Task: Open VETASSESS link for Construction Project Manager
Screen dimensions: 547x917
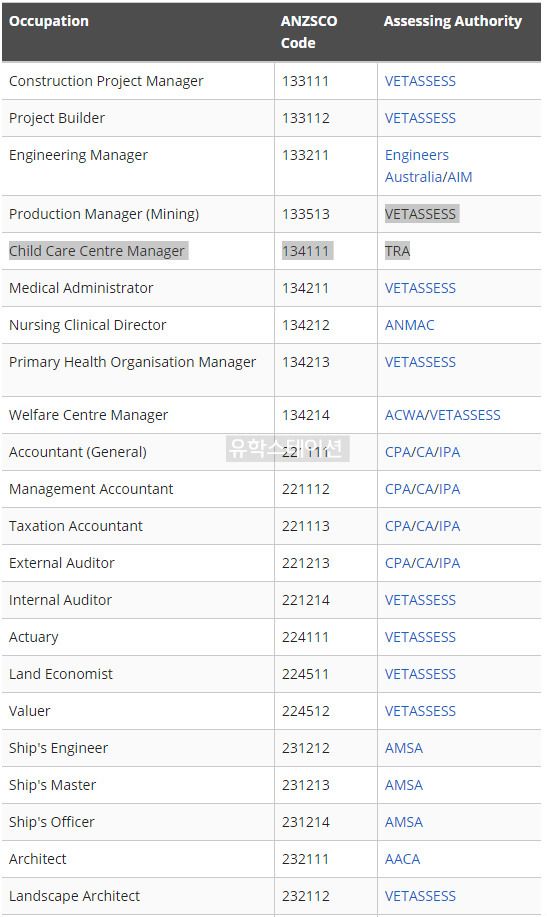Action: tap(420, 81)
